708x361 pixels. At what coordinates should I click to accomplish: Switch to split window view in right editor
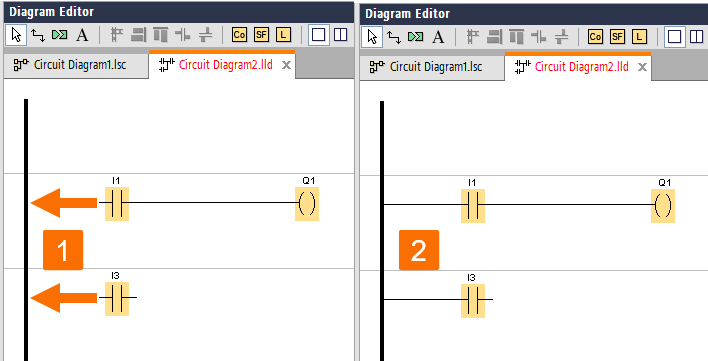(696, 37)
